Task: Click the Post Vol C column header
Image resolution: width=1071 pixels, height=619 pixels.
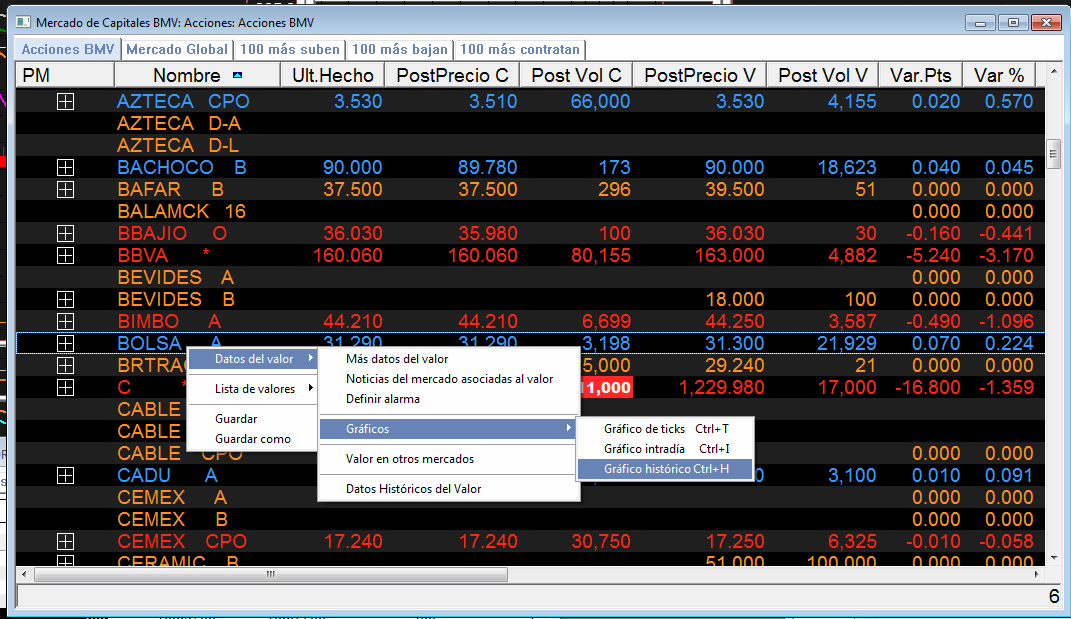Action: pyautogui.click(x=576, y=75)
